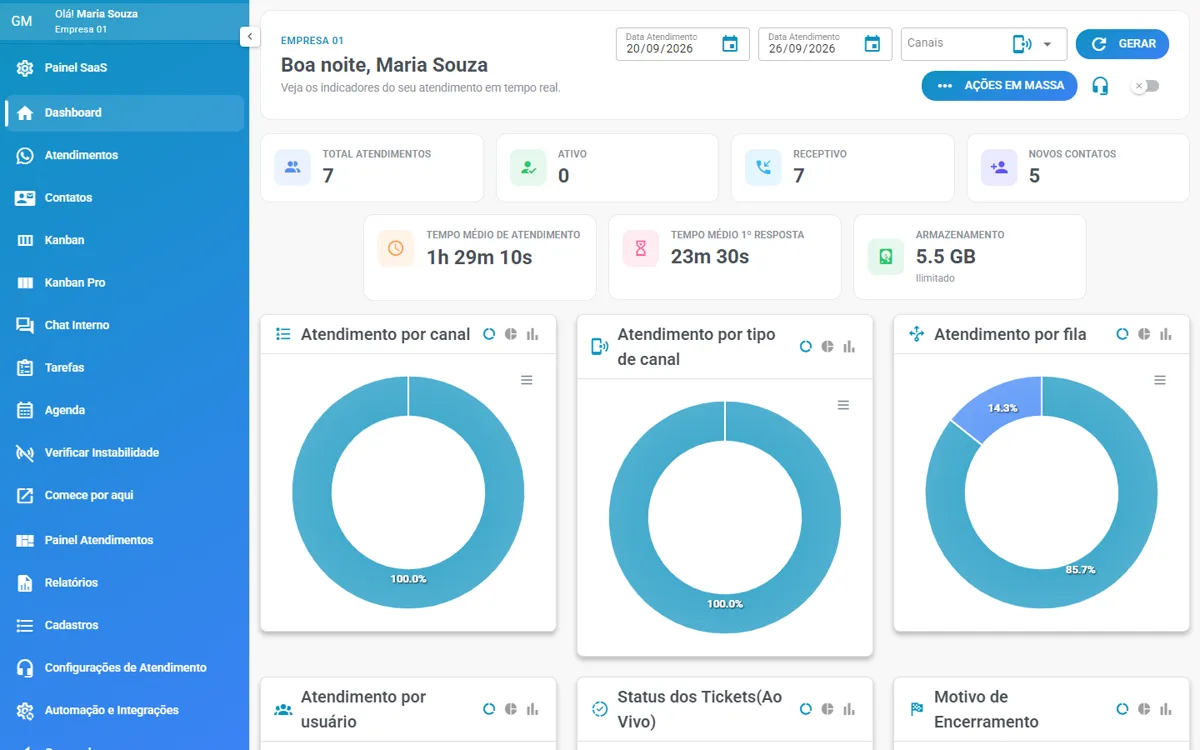Viewport: 1200px width, 750px height.
Task: Collapse the sidebar with the chevron arrow
Action: point(250,36)
